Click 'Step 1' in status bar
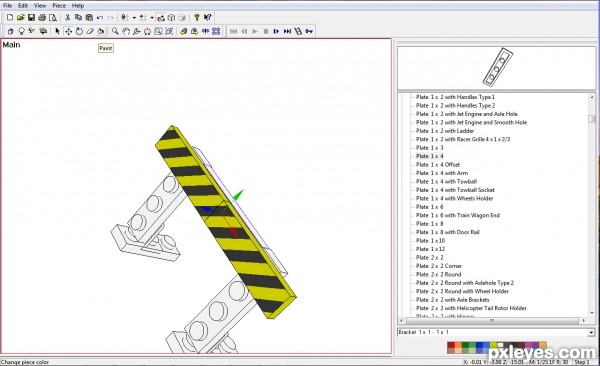Viewport: 600px width, 366px height. [x=582, y=362]
